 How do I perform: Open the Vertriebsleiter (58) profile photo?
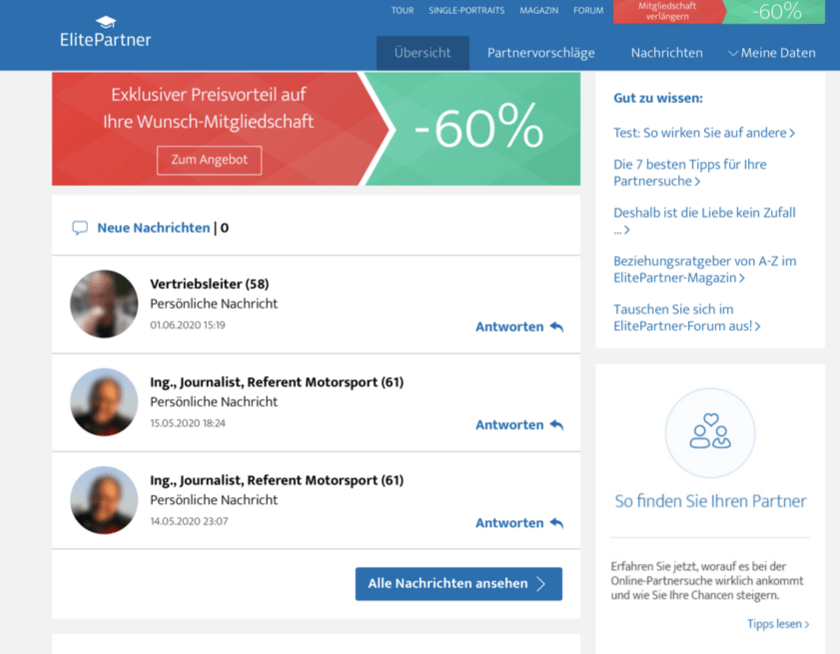point(104,304)
